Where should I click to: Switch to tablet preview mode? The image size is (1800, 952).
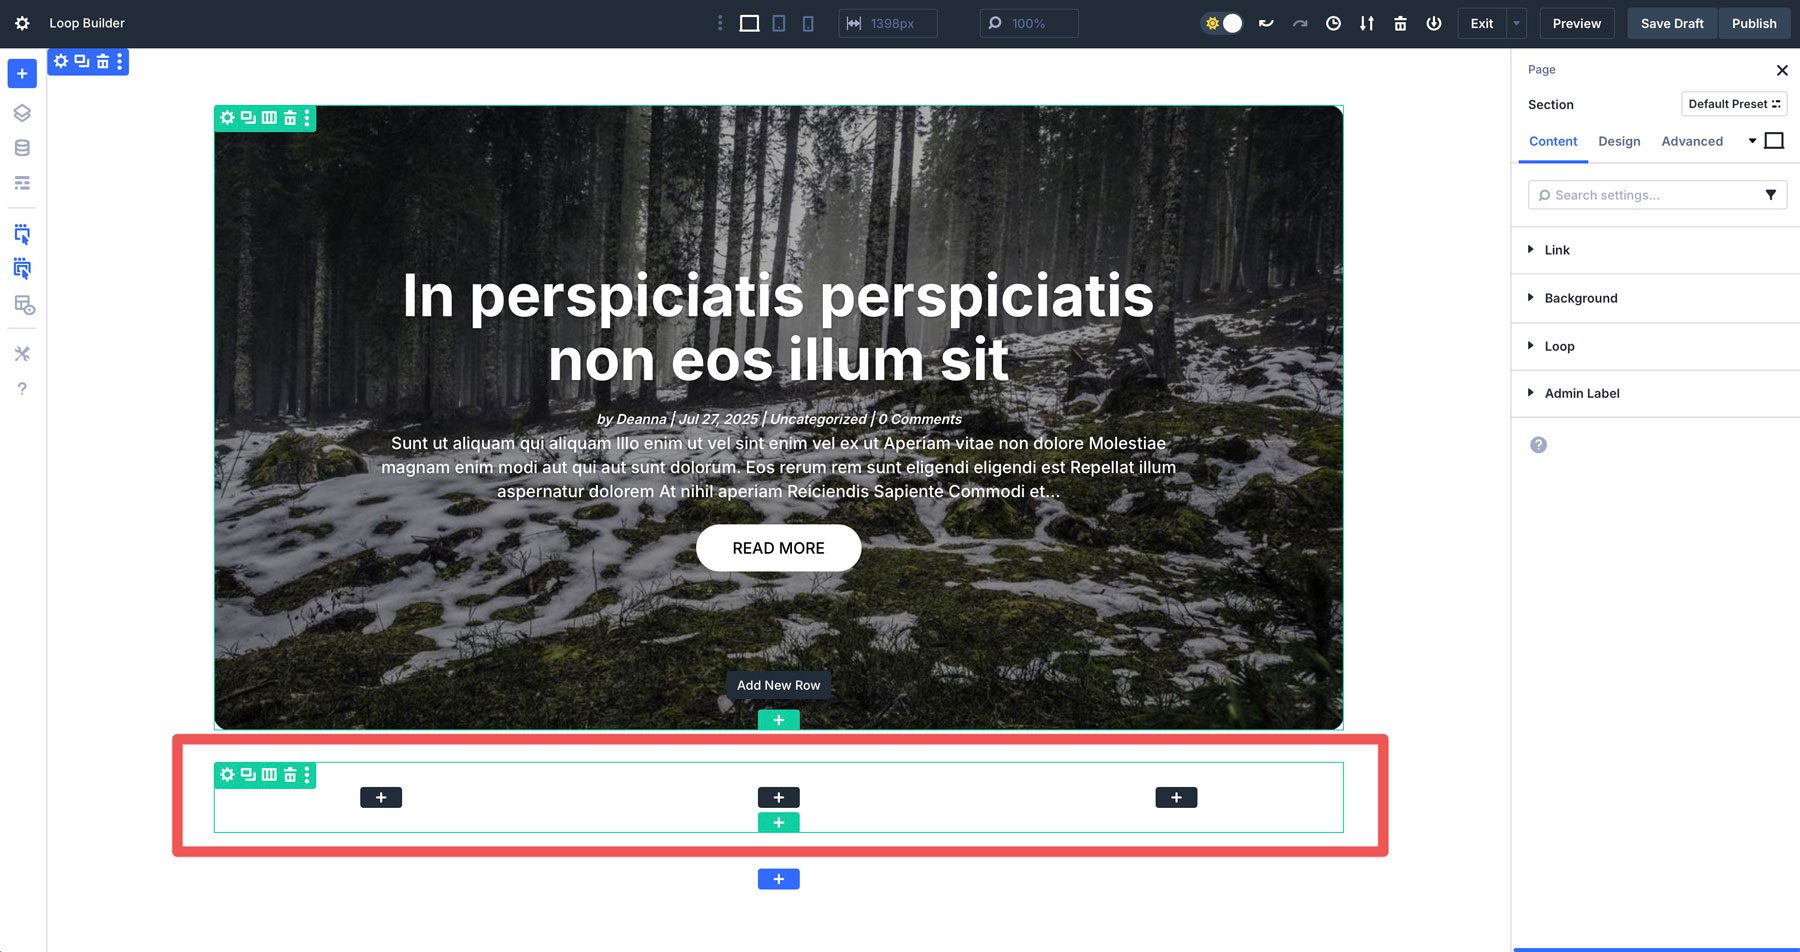click(x=778, y=23)
